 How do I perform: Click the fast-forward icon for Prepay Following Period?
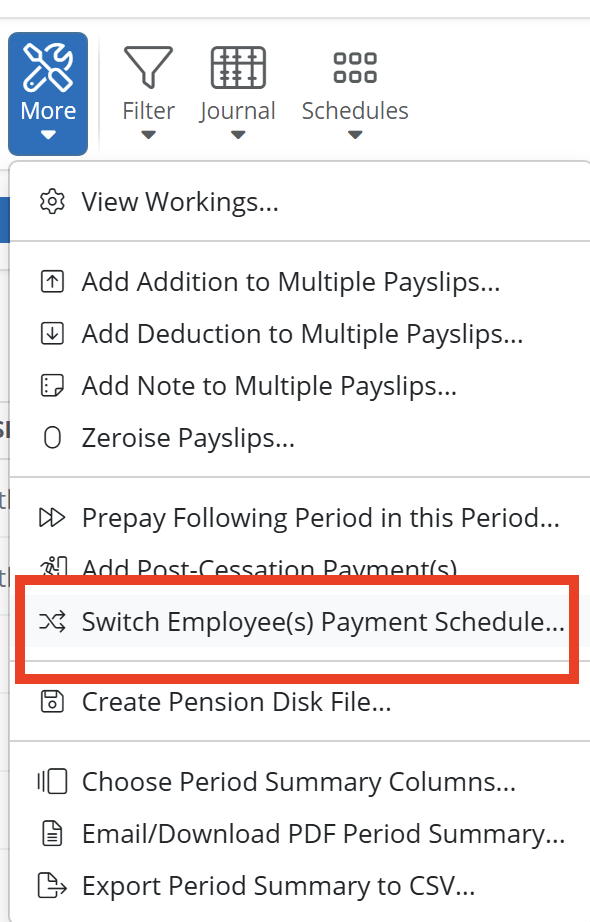point(52,518)
